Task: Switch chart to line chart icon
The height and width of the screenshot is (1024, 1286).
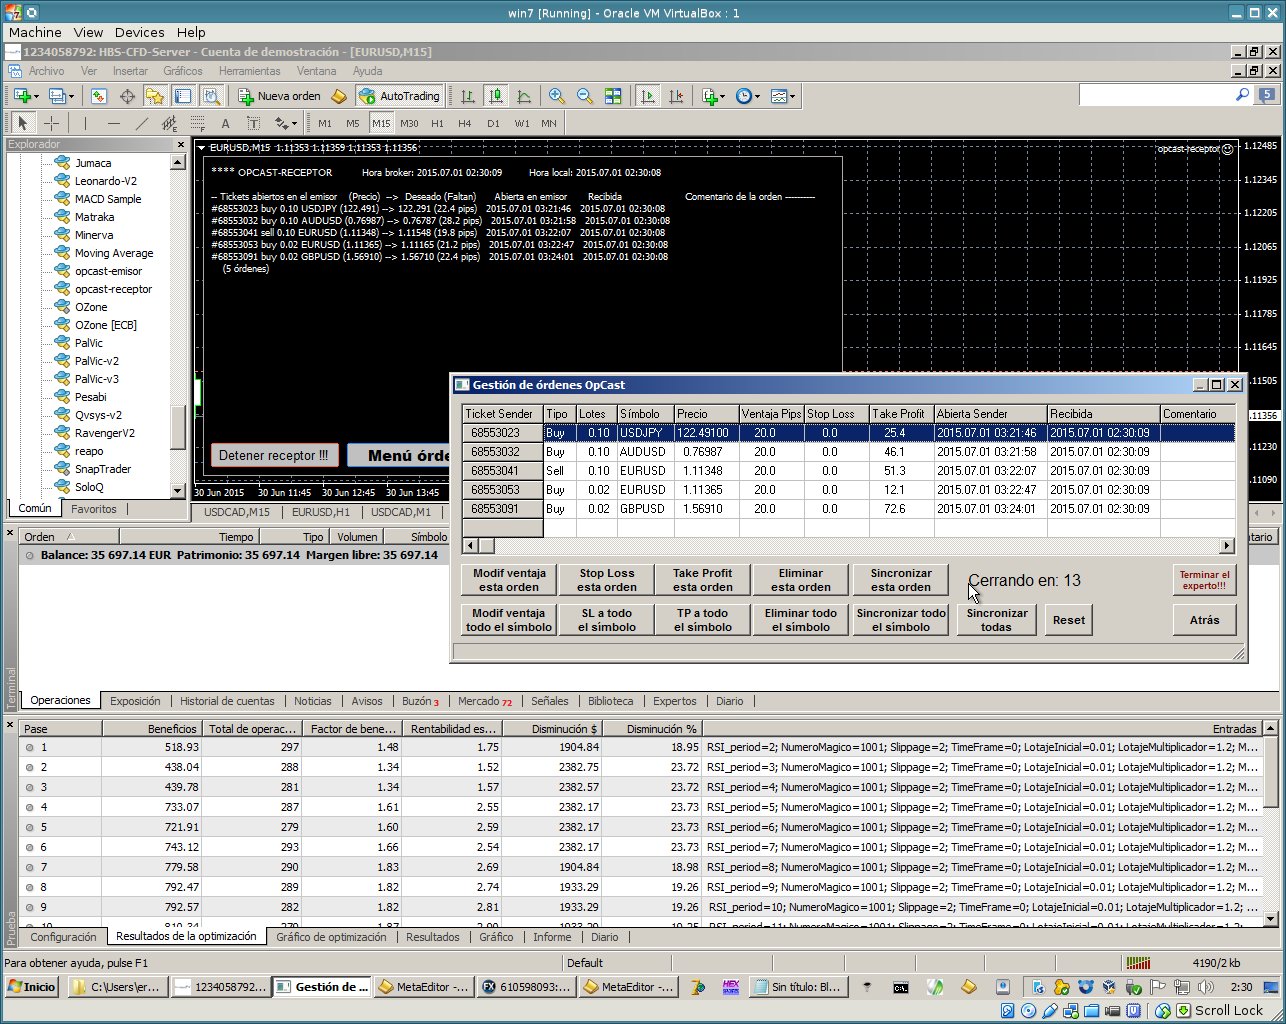Action: (x=523, y=96)
